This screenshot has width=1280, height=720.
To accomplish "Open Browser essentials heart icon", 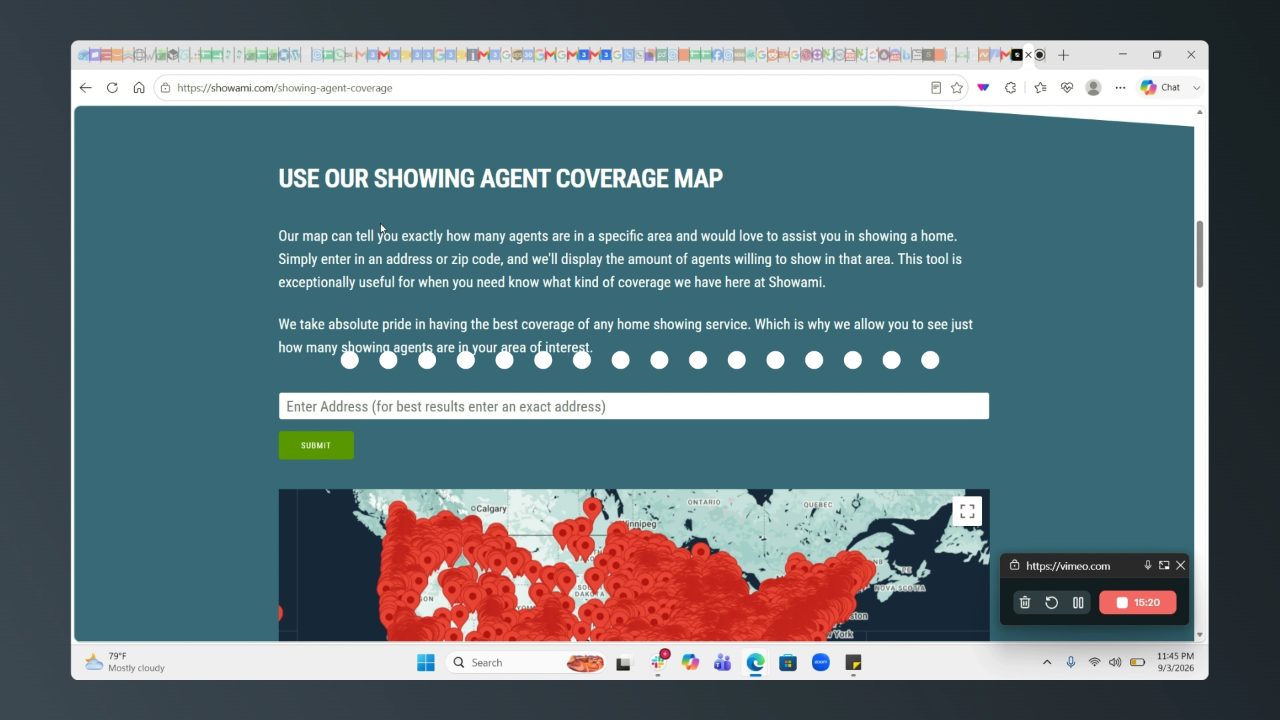I will [1067, 88].
